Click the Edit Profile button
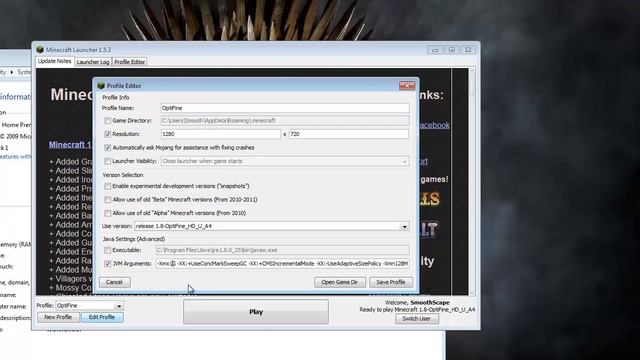 pyautogui.click(x=102, y=317)
